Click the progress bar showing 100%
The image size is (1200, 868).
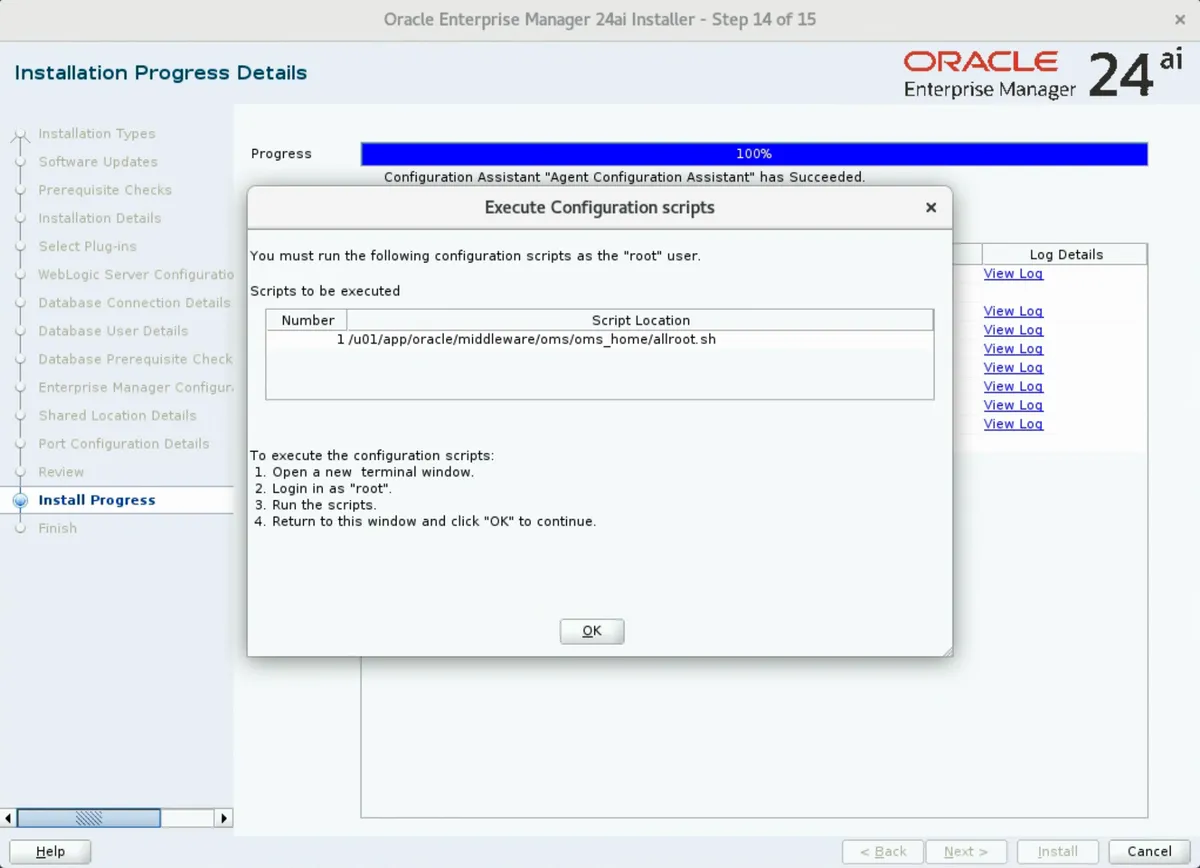(754, 154)
